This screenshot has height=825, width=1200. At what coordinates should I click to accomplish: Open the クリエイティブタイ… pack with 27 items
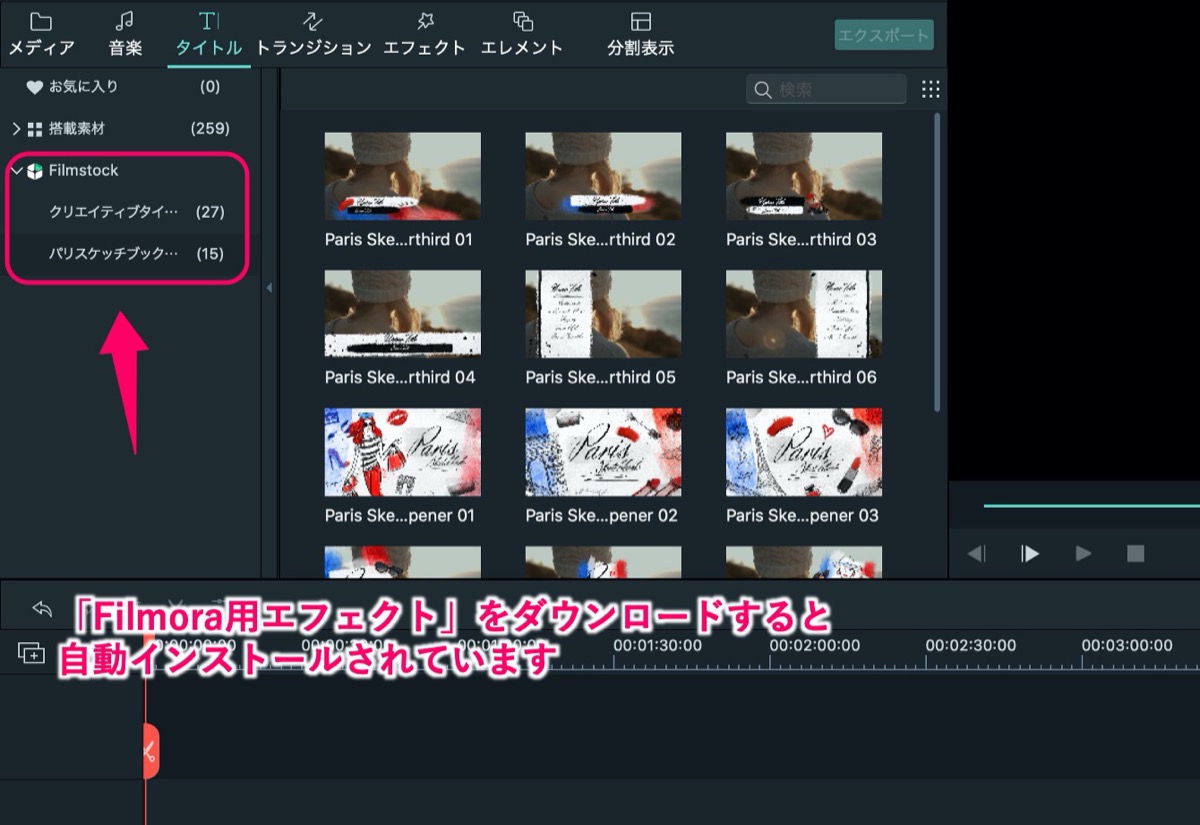[x=128, y=212]
